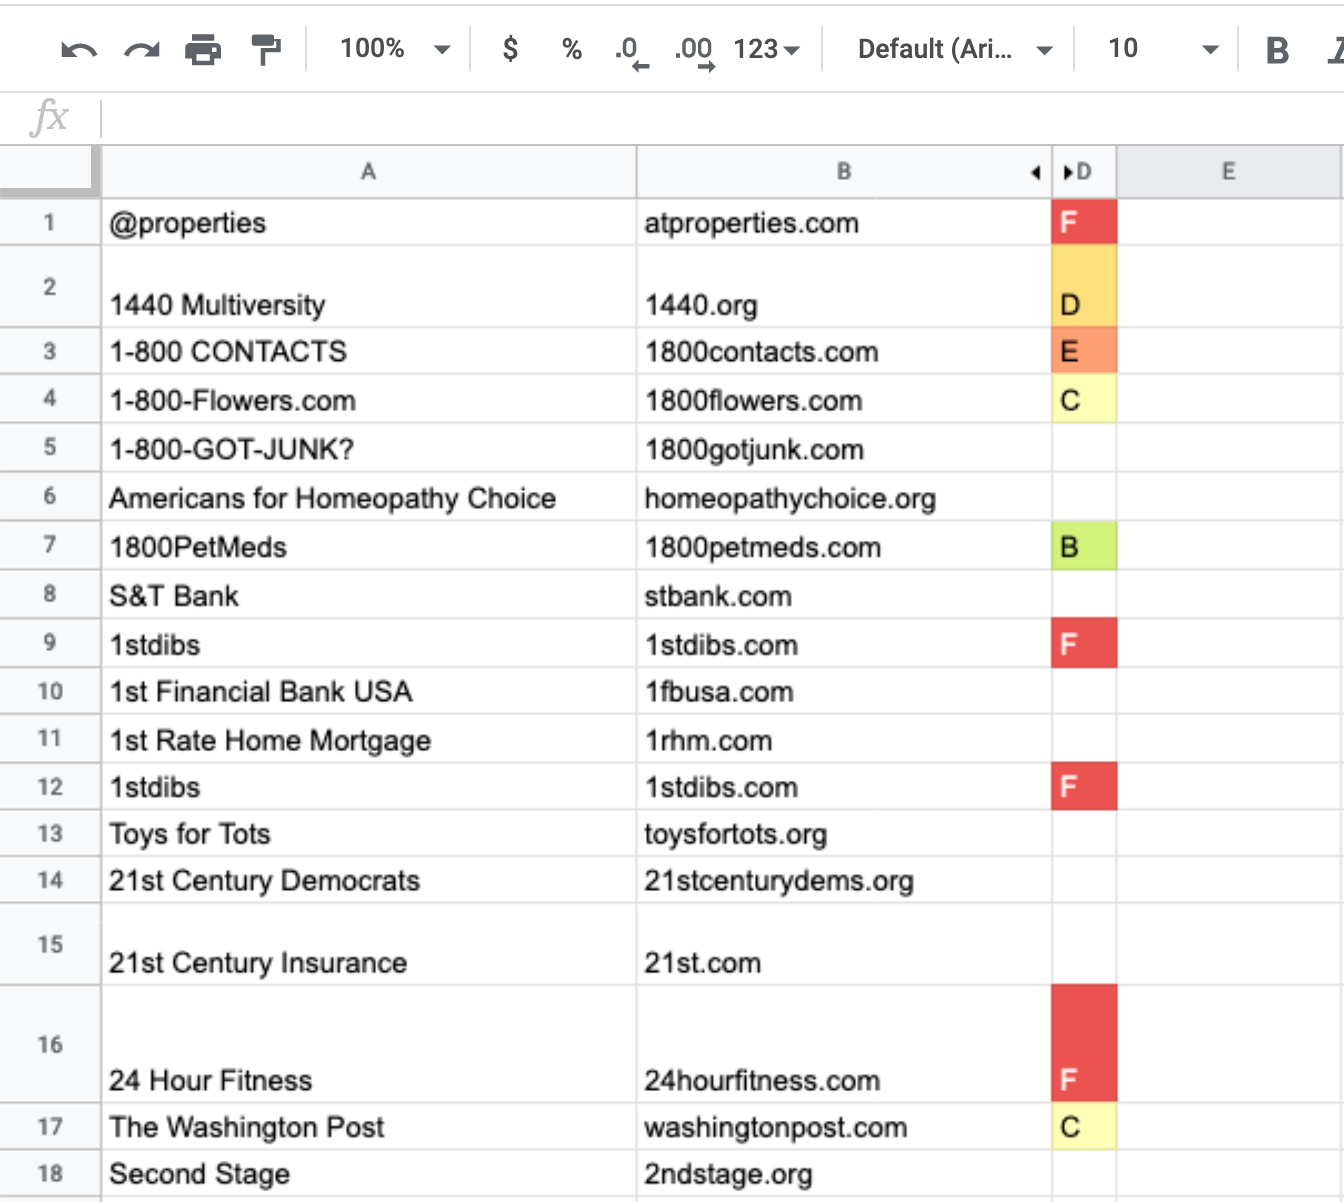Select cell 'Second Stage'
The width and height of the screenshot is (1344, 1202).
(369, 1173)
